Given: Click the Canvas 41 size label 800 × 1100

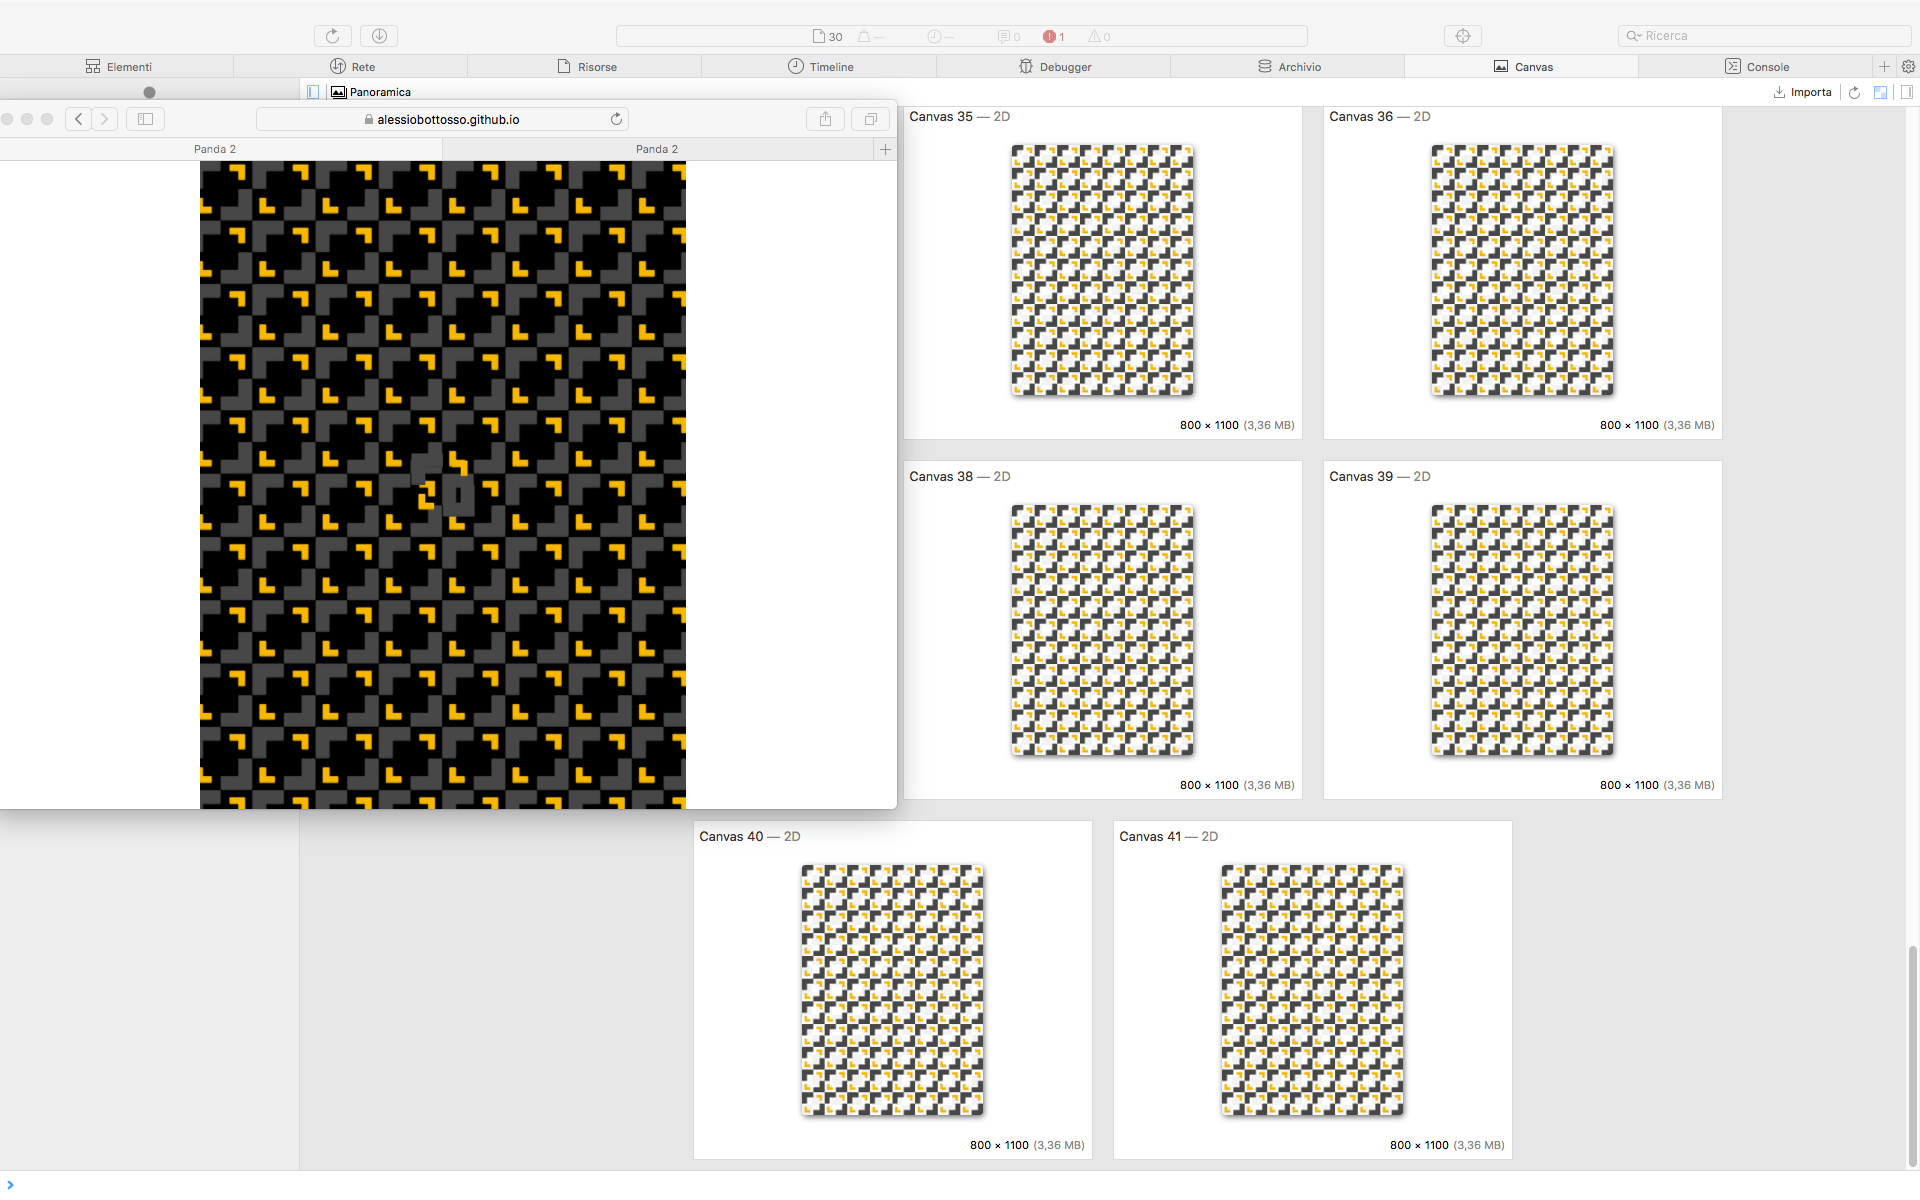Looking at the screenshot, I should tap(1419, 1145).
